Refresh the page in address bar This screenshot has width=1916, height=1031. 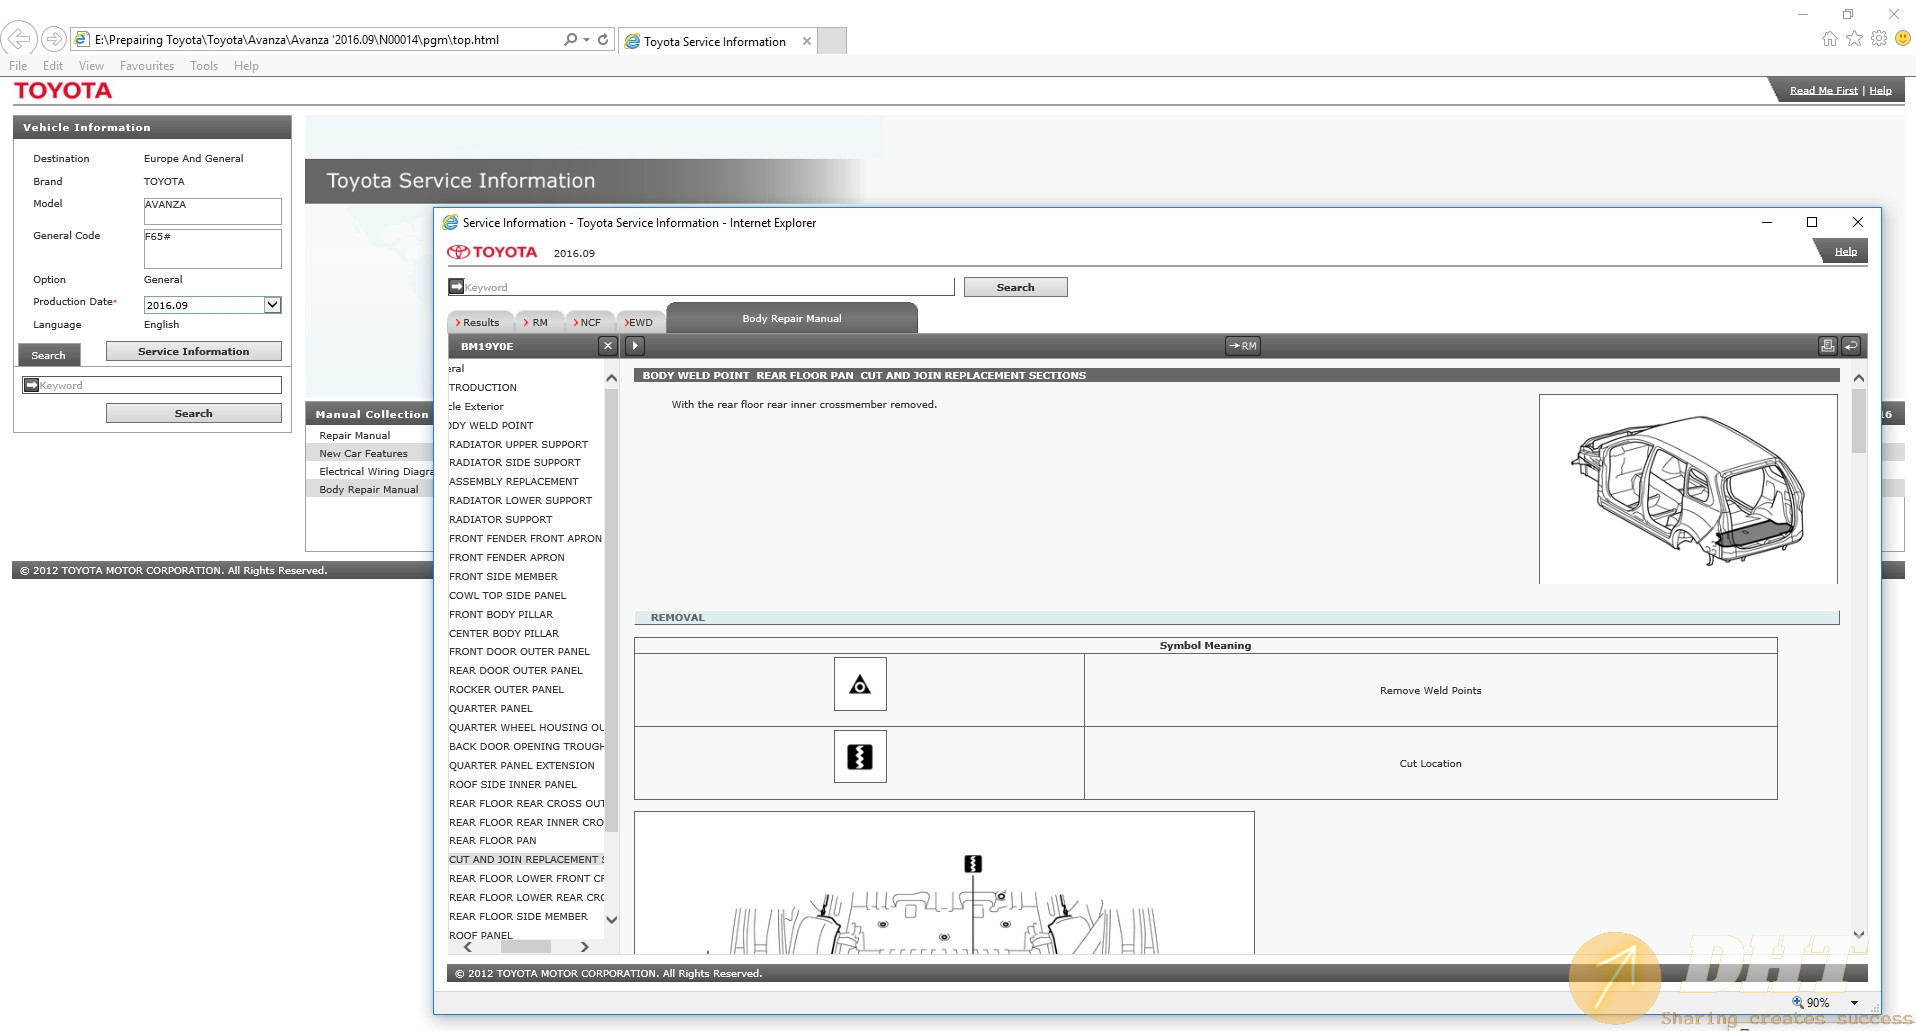603,39
